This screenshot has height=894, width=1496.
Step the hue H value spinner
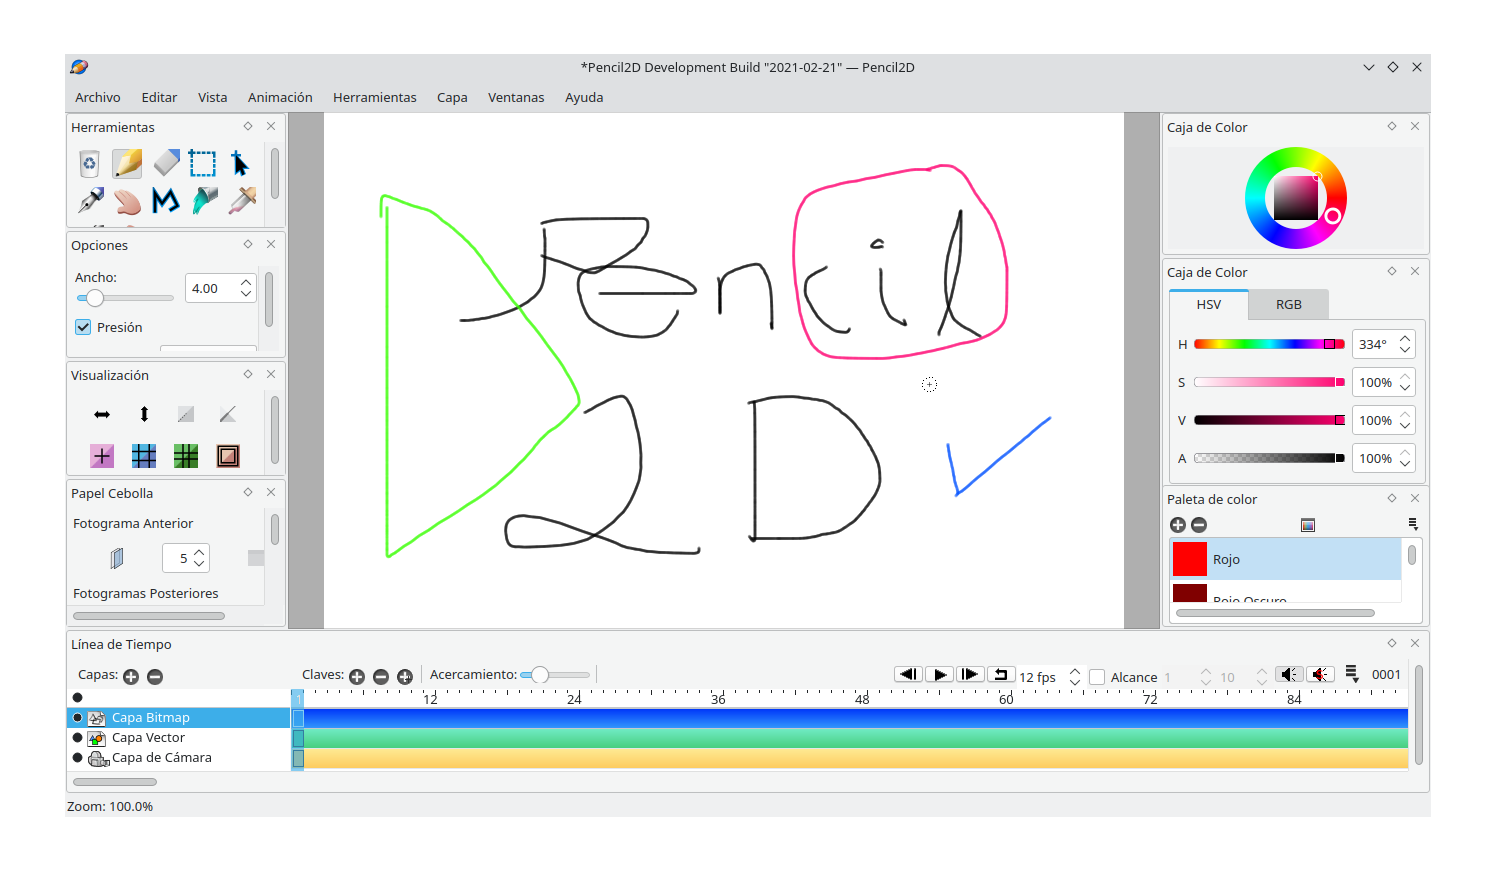coord(1405,344)
